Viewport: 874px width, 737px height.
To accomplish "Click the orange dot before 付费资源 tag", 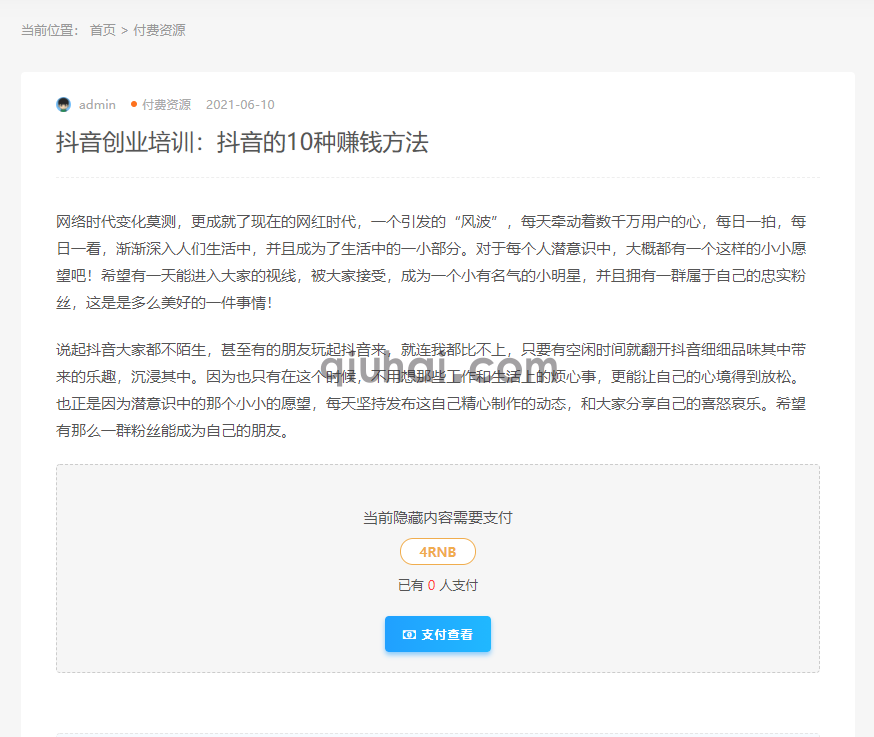I will point(134,104).
